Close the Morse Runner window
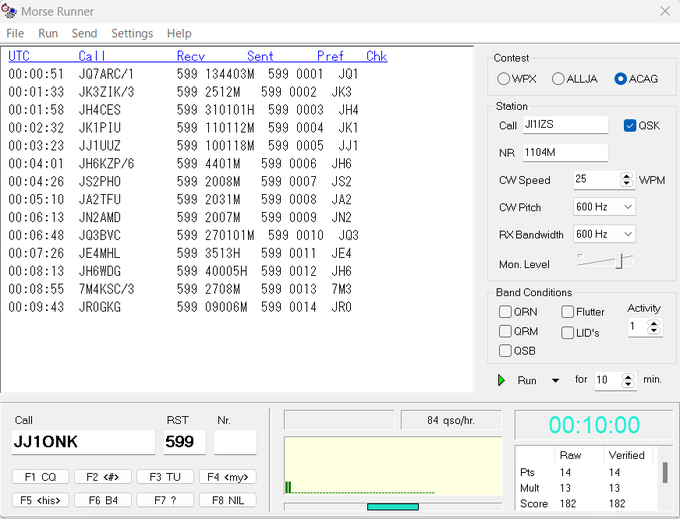 665,11
